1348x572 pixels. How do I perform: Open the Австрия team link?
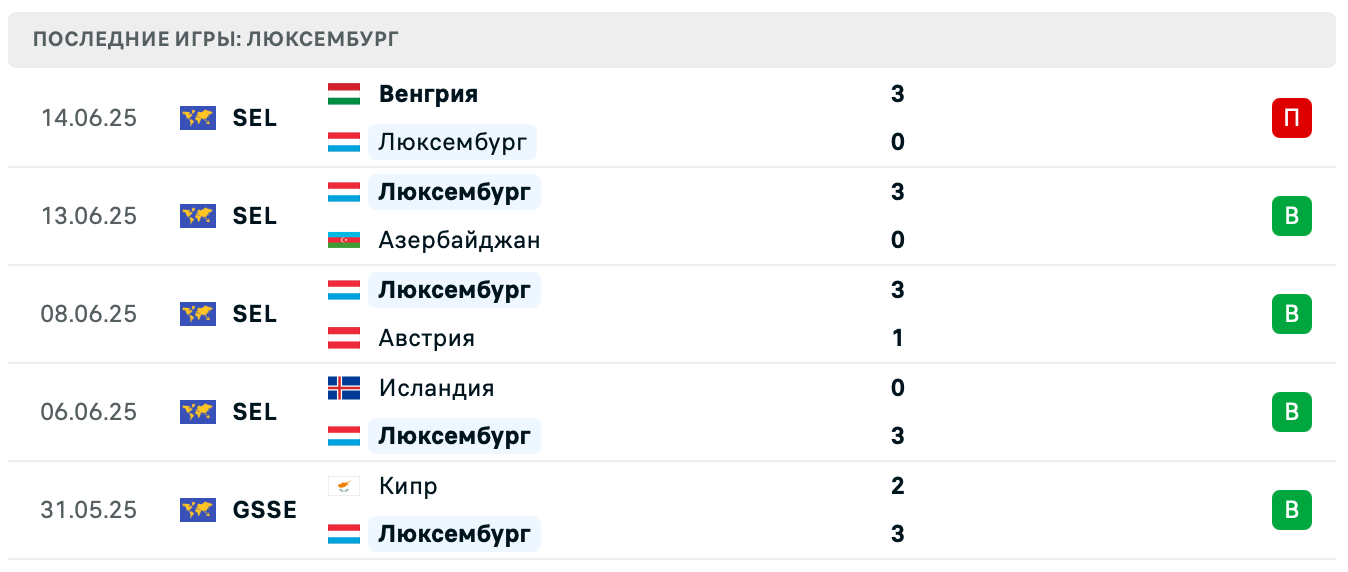coord(426,338)
